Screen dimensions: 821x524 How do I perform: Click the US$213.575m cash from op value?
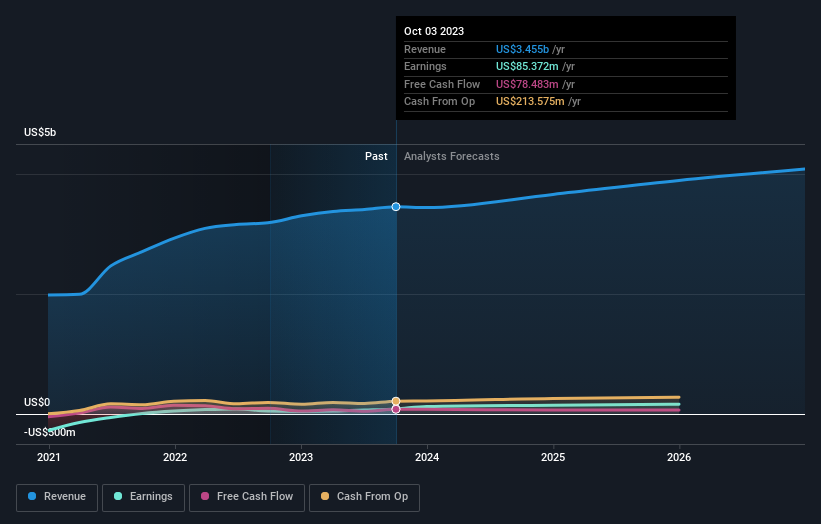click(x=530, y=102)
